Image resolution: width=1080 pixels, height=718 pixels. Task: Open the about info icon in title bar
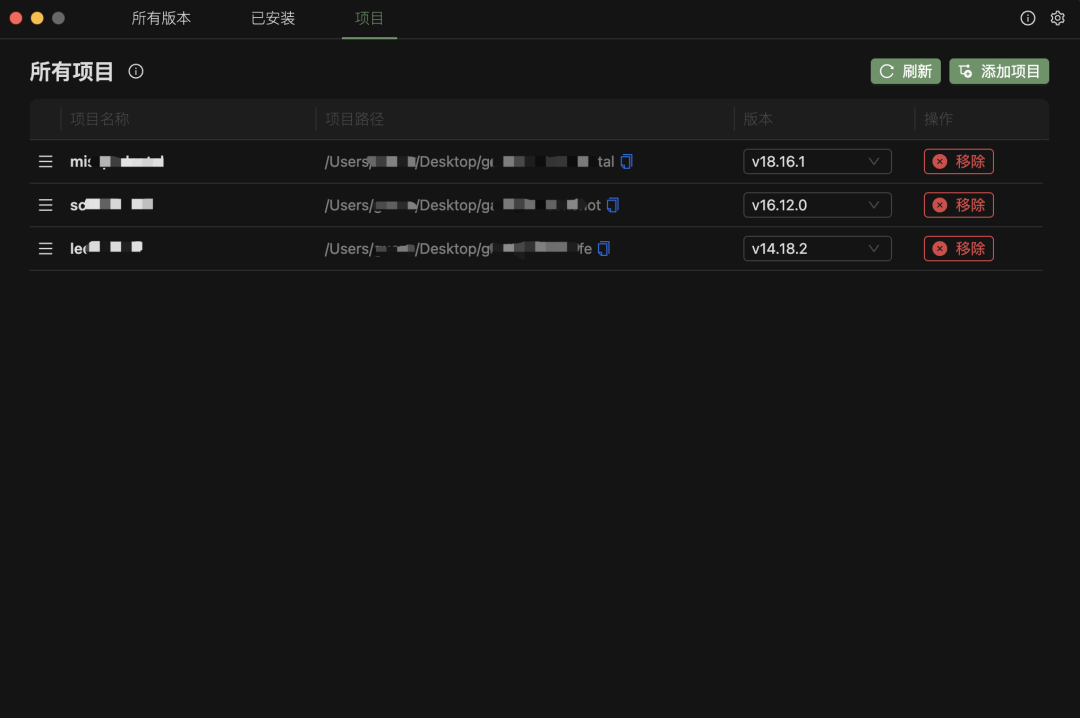(1027, 18)
